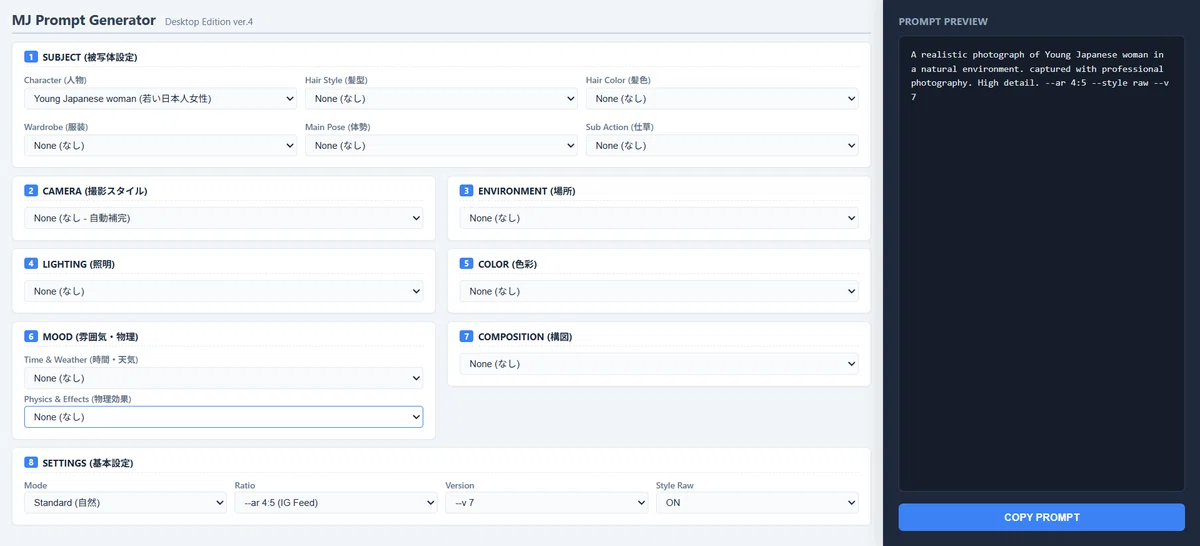
Task: Expand the COMPOSITION (構図) select box
Action: [x=659, y=364]
